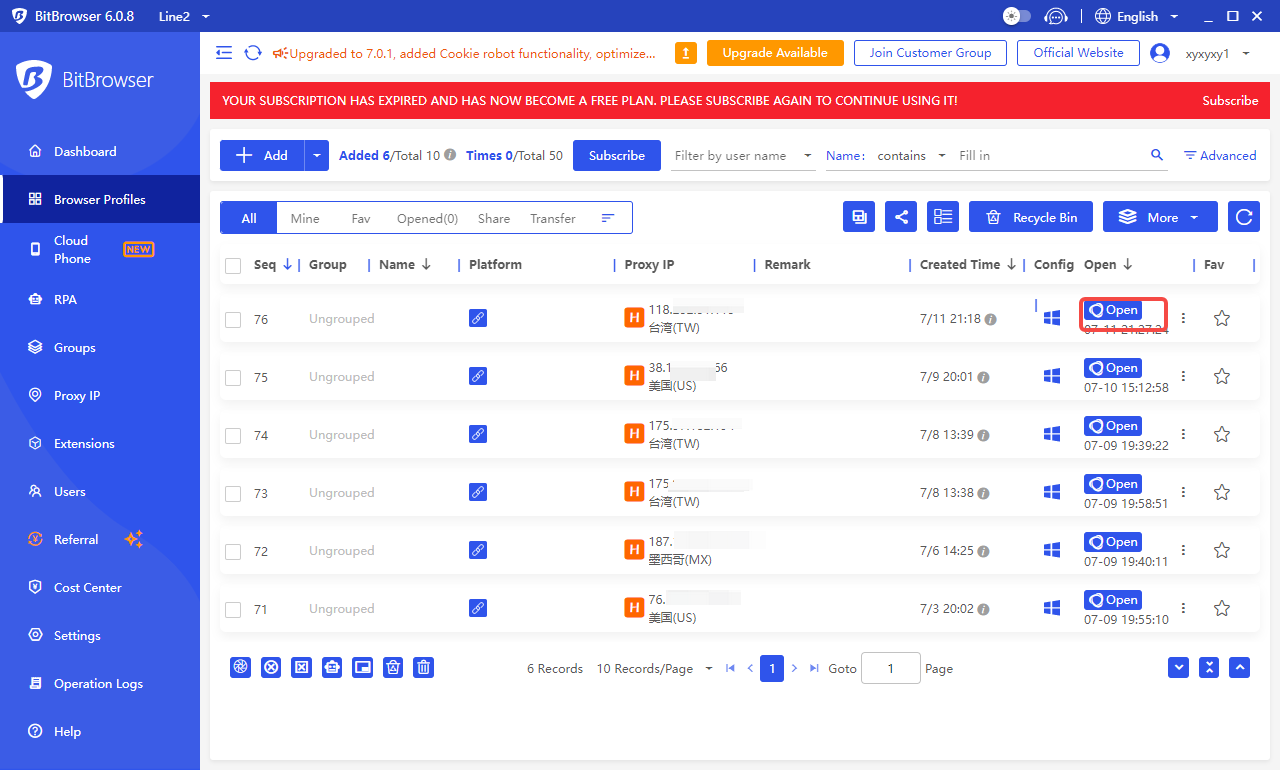
Task: Click Join Customer Group button
Action: [930, 53]
